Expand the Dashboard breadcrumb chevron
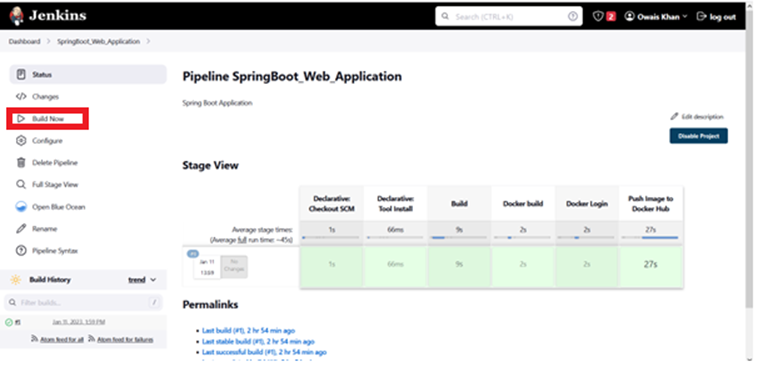 point(48,42)
